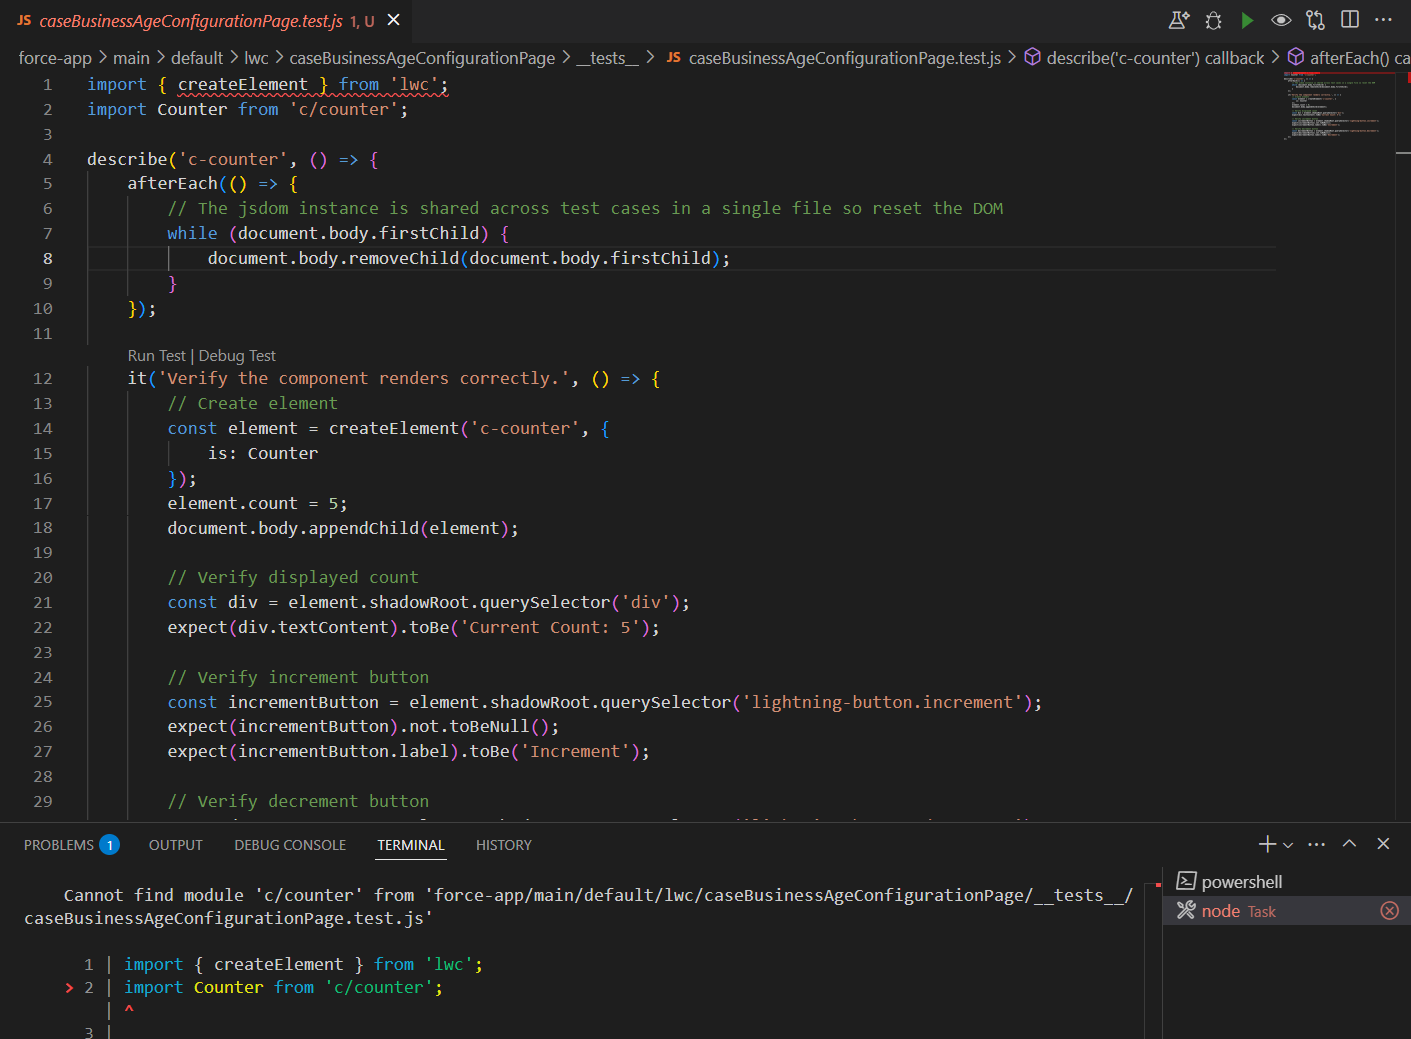Image resolution: width=1411 pixels, height=1039 pixels.
Task: Click 'appendChild' on line 18
Action: coord(364,528)
